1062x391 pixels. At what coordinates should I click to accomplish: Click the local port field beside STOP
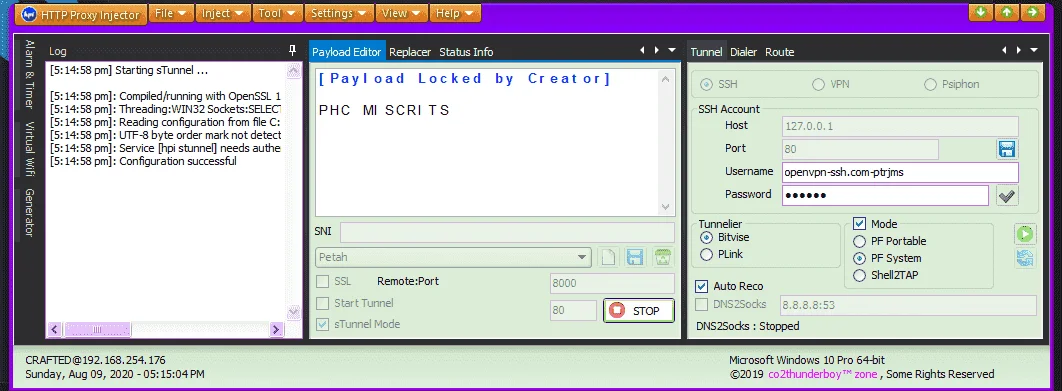pos(573,310)
